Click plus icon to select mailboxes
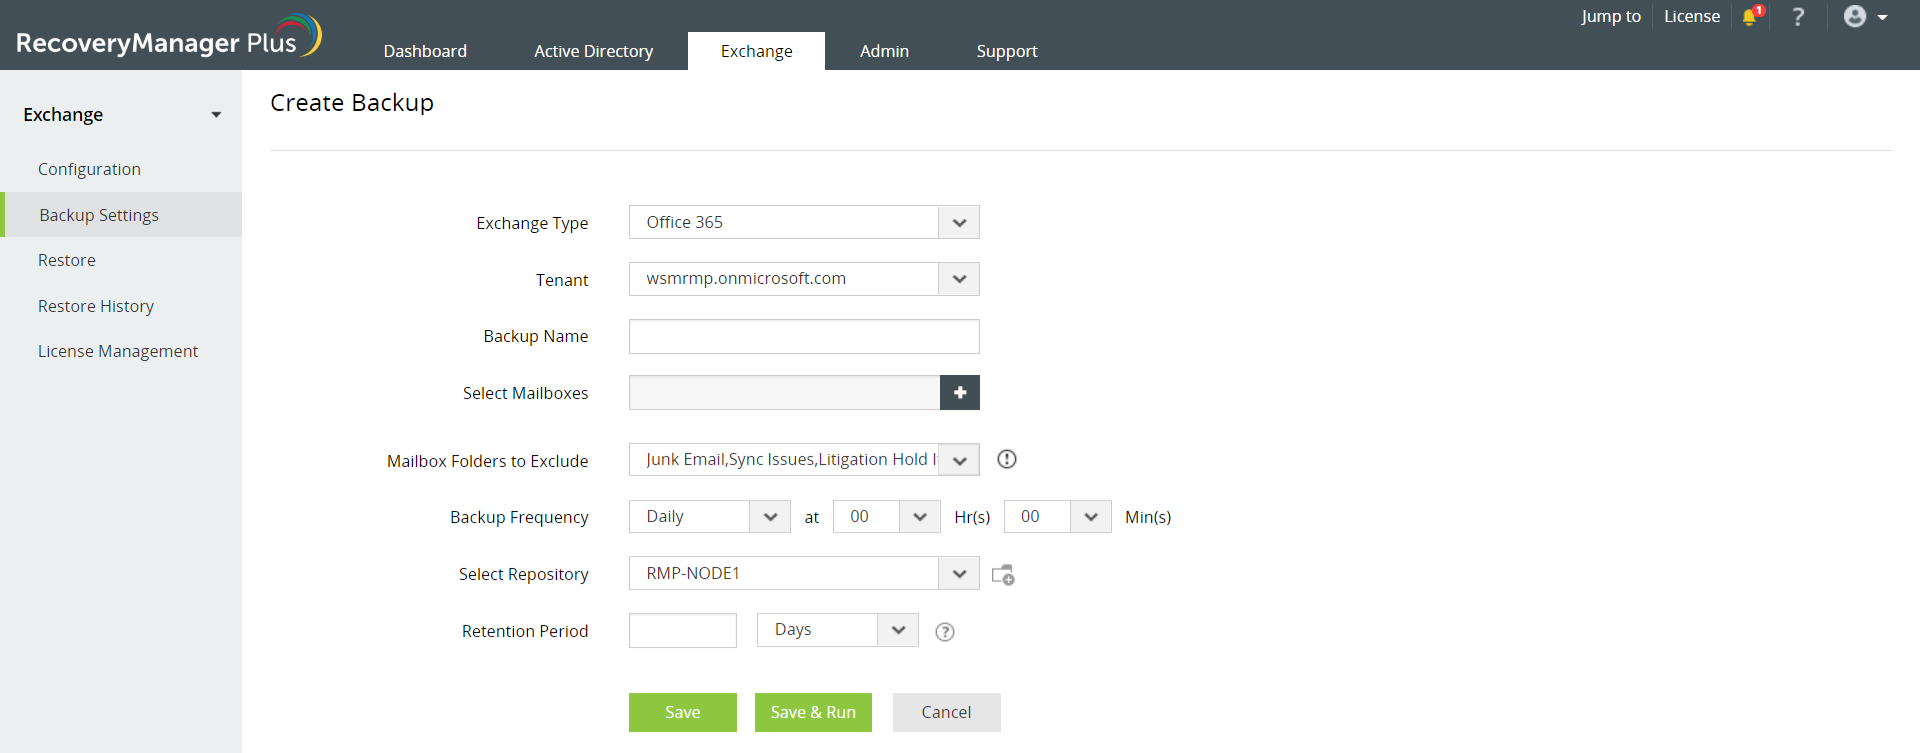This screenshot has height=753, width=1920. (960, 393)
